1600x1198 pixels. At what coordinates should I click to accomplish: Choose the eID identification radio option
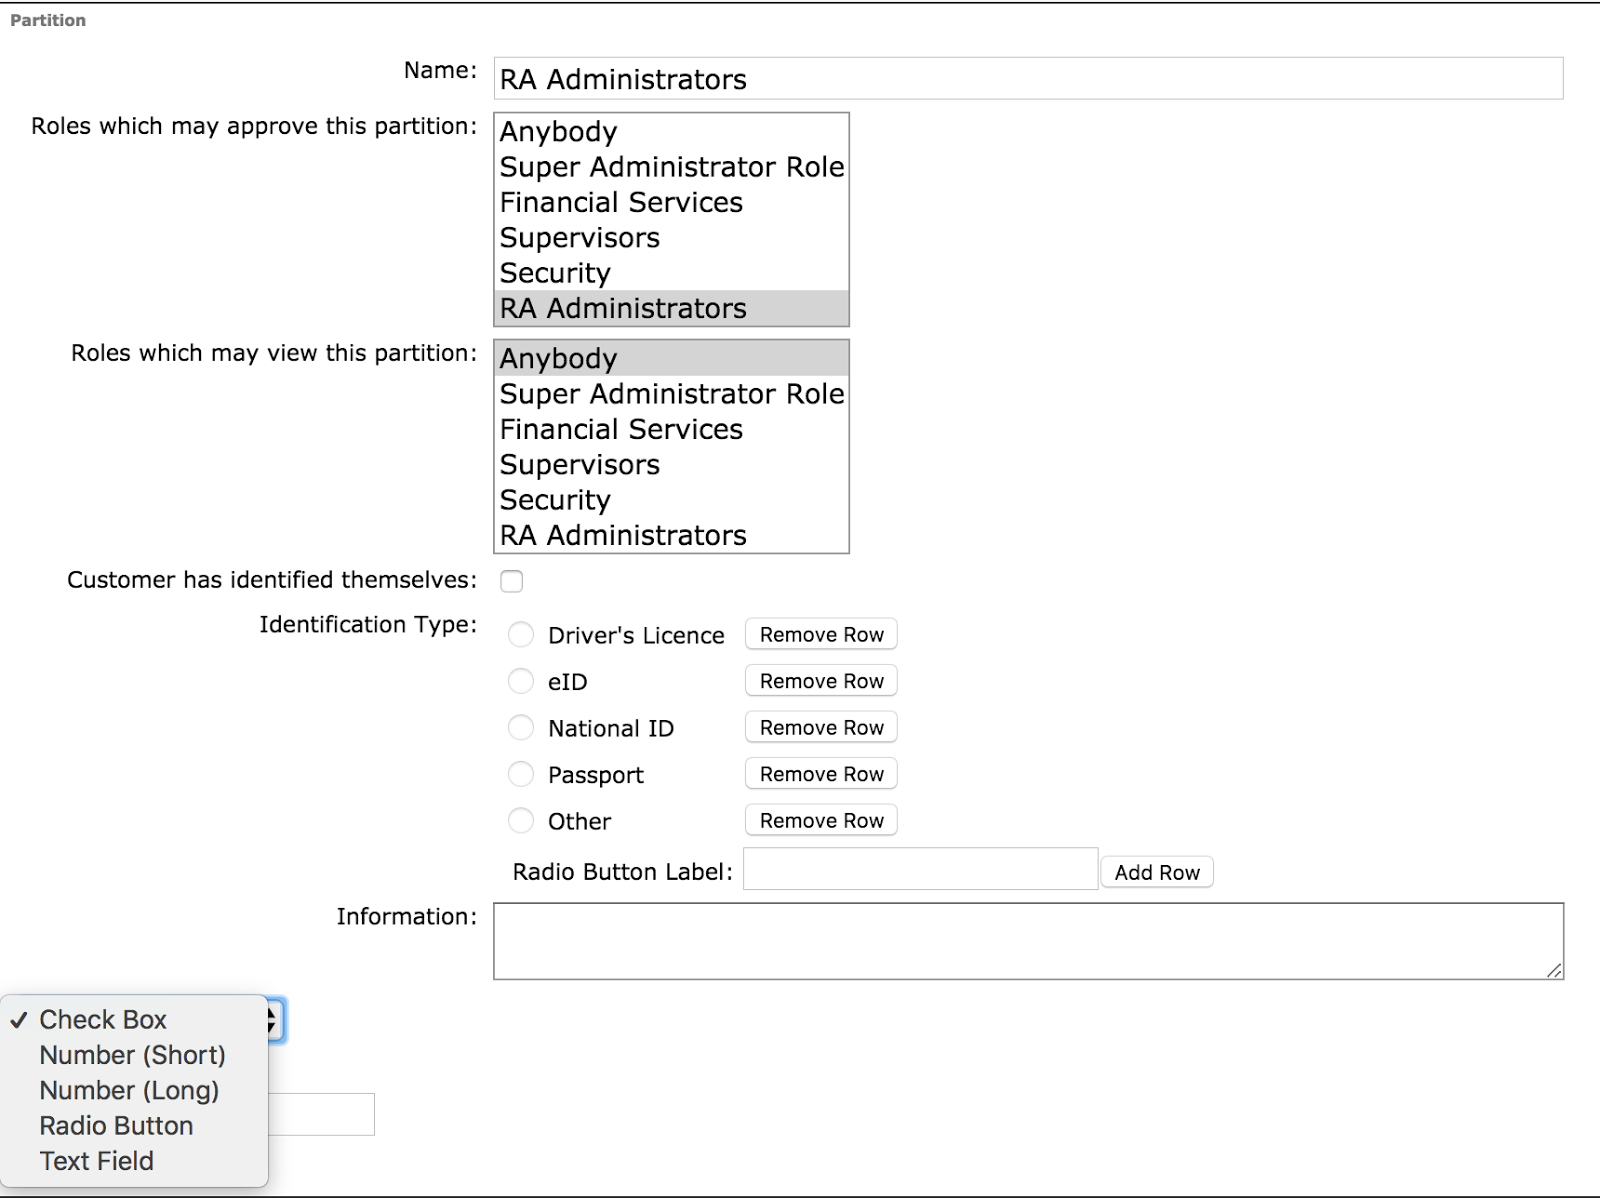521,681
